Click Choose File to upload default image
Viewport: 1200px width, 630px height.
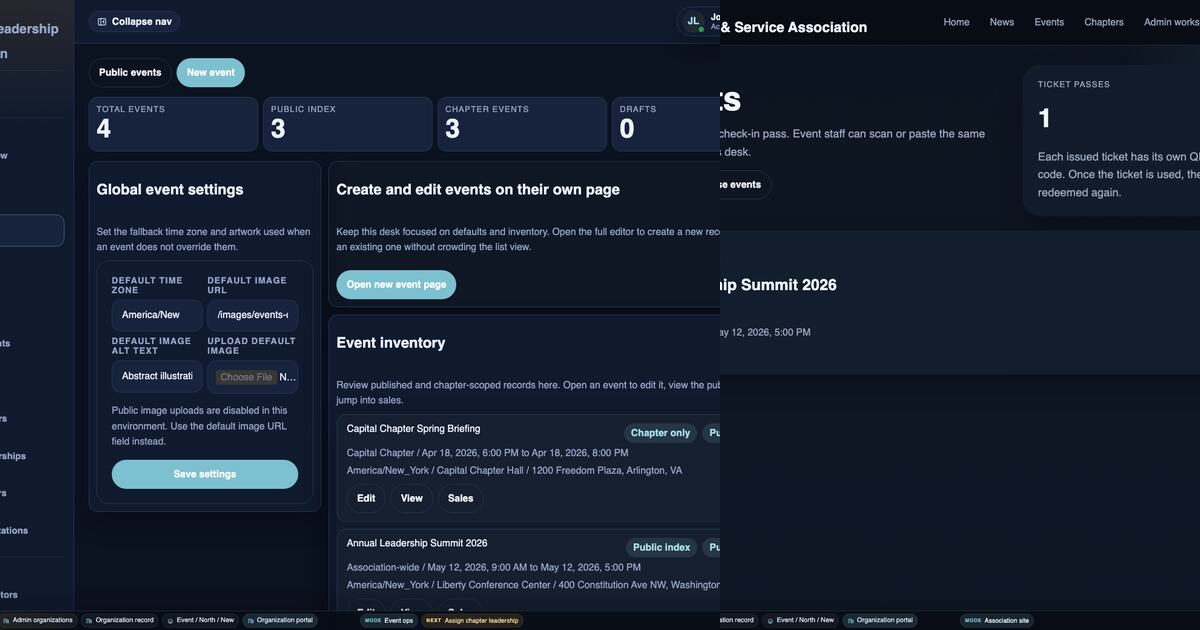click(x=246, y=377)
